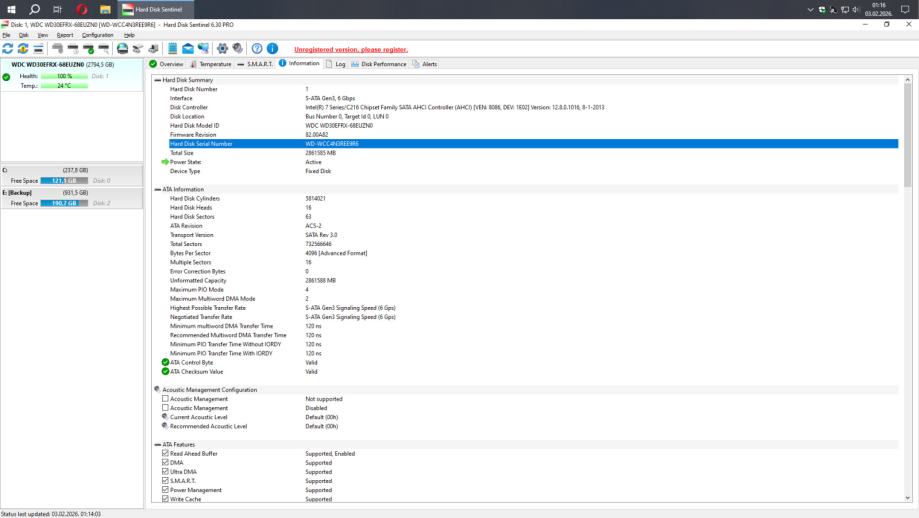Click the E: Backup free space bar
This screenshot has width=919, height=518.
[x=64, y=203]
